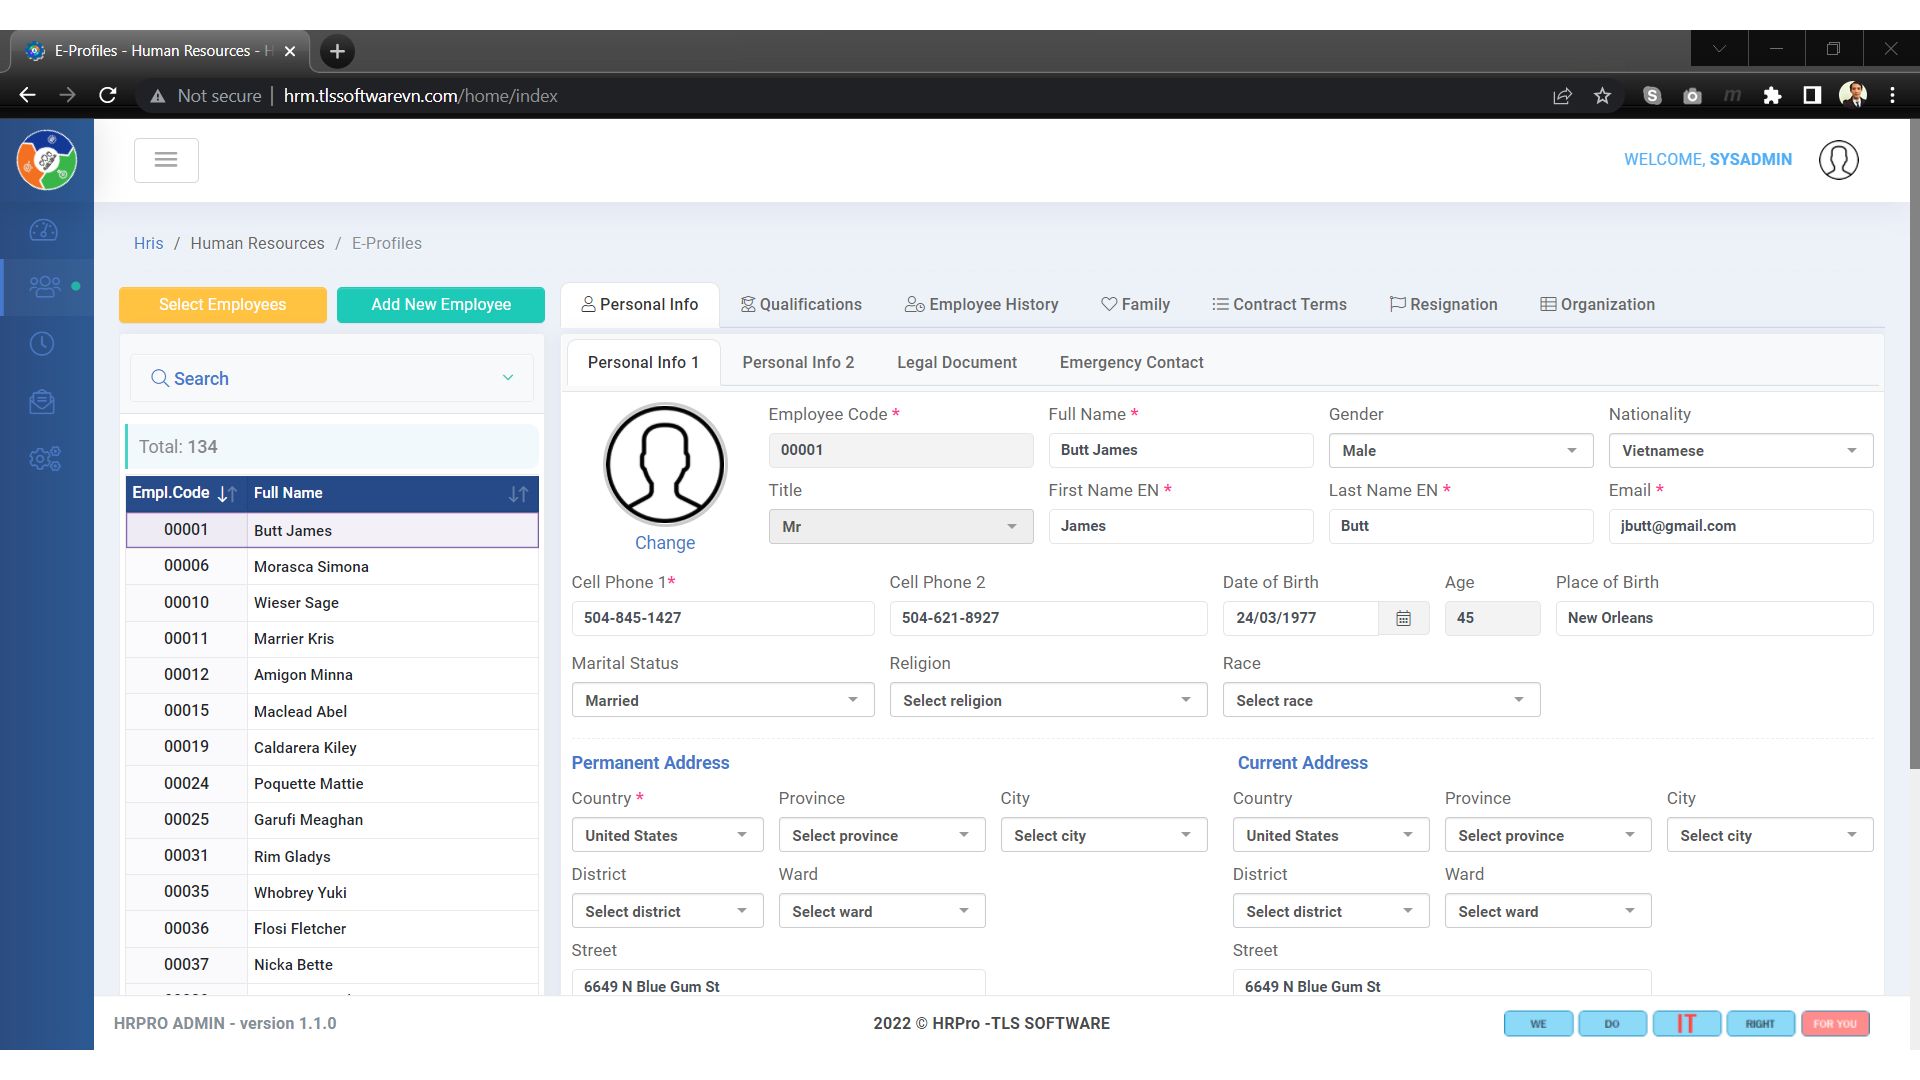Open the Marital Status dropdown
Viewport: 1920px width, 1080px height.
[x=722, y=700]
